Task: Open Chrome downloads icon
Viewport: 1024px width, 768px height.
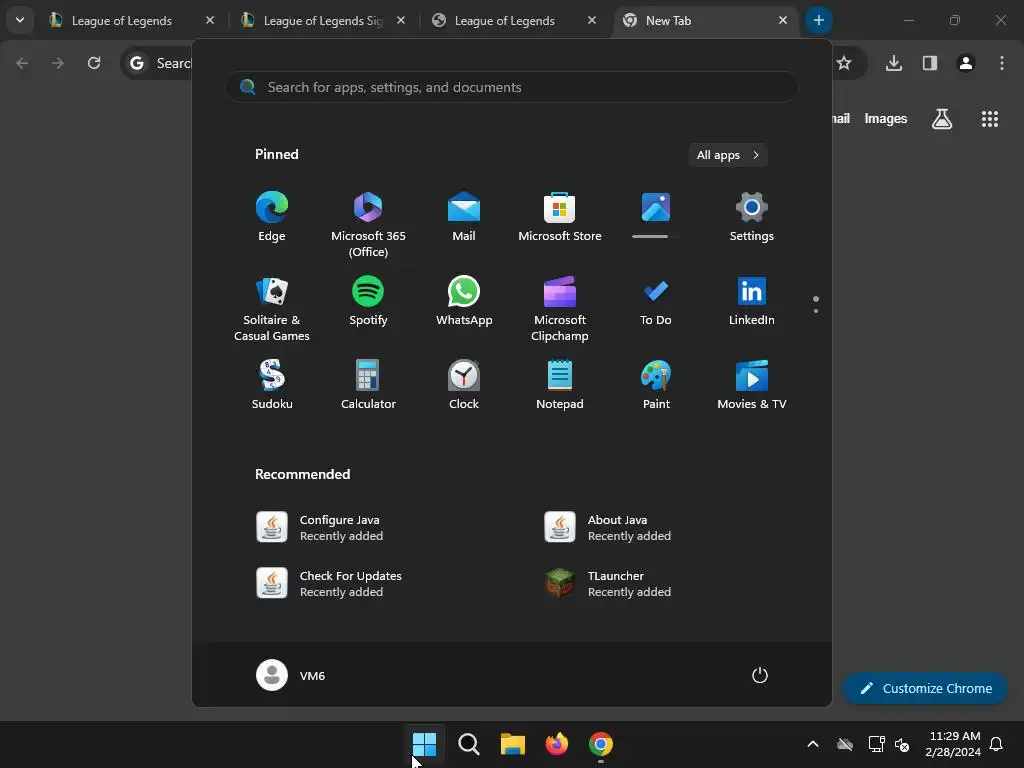Action: pyautogui.click(x=893, y=63)
